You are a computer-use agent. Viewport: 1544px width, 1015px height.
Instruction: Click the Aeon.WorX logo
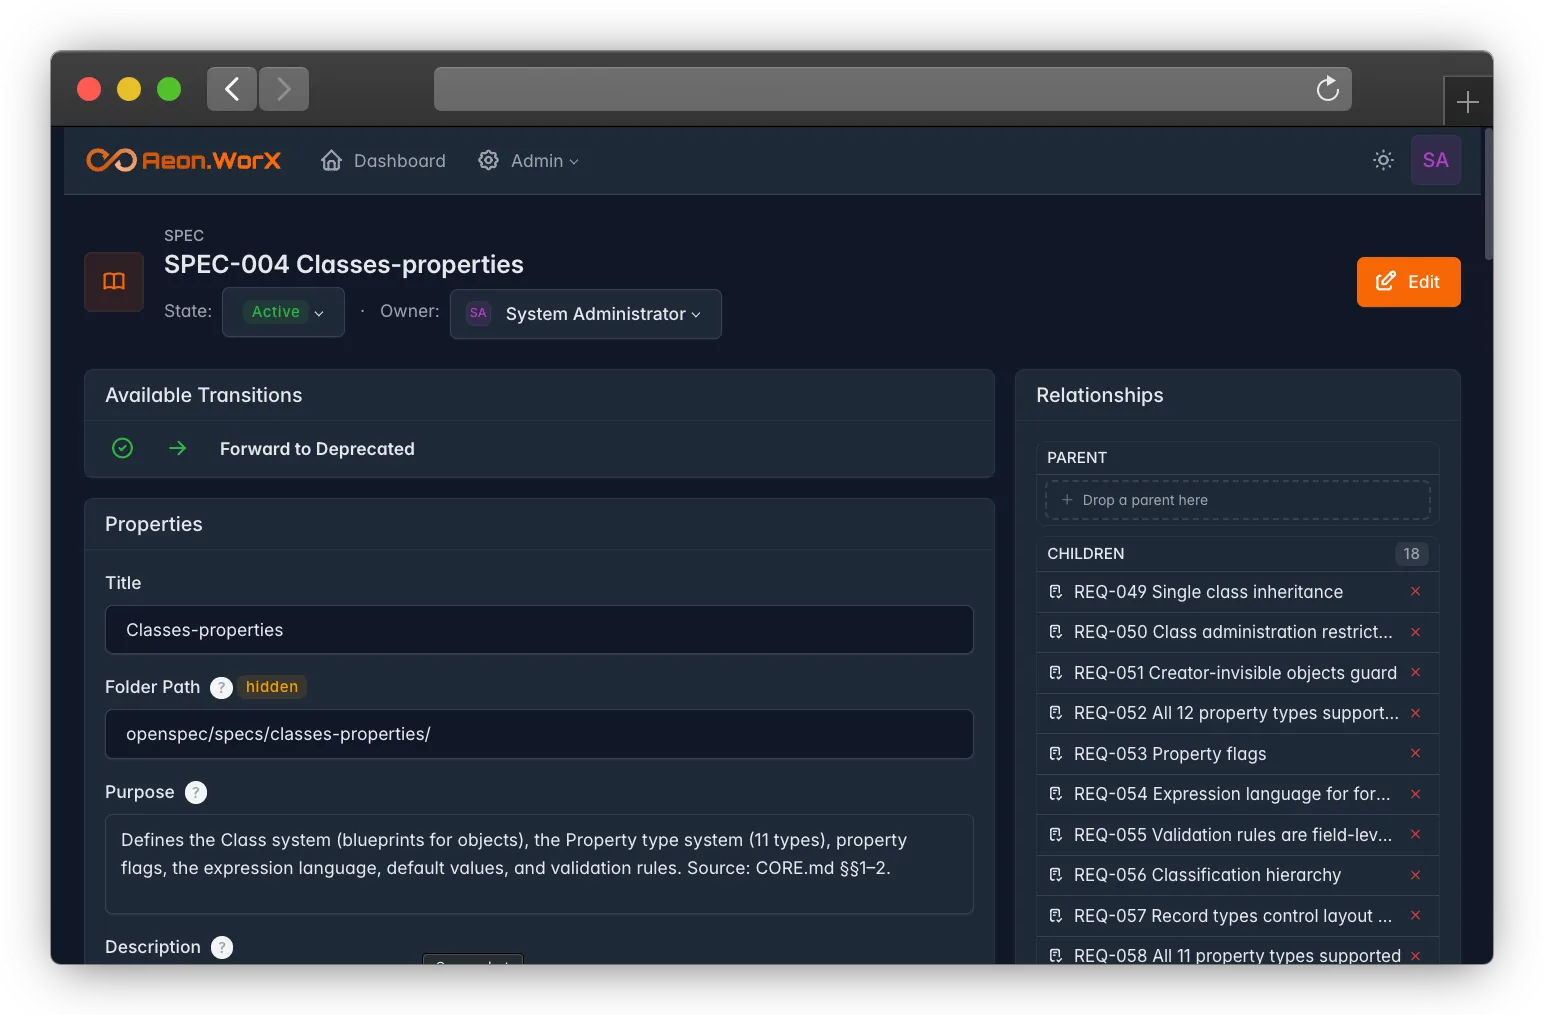pos(184,160)
